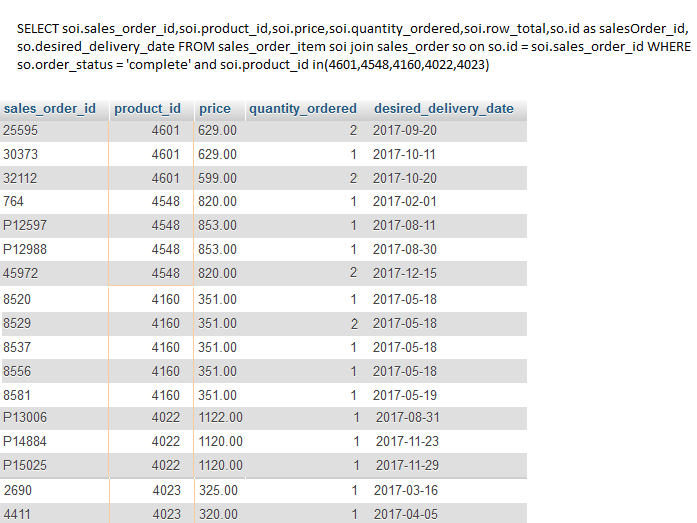
Task: Click sales order 764 row
Action: pyautogui.click(x=264, y=202)
